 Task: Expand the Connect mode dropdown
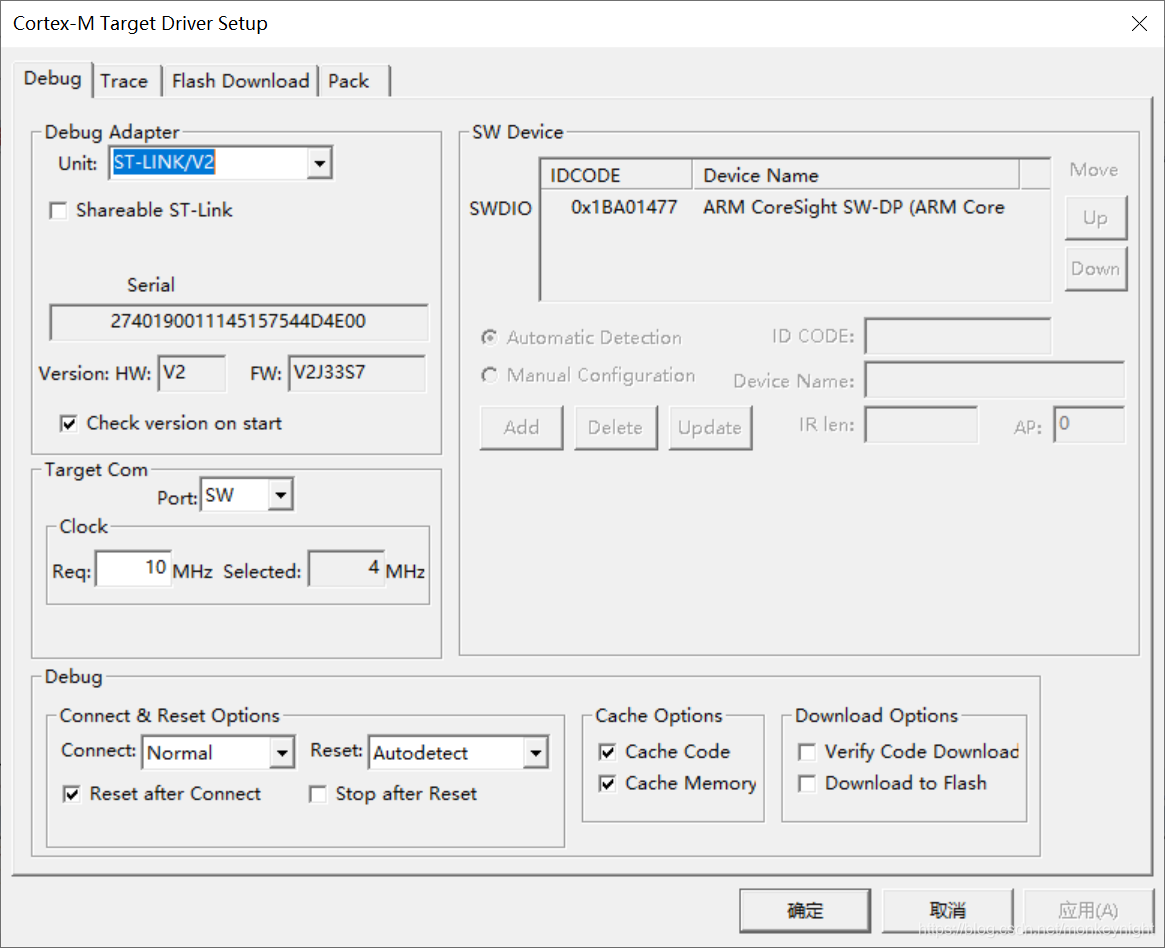[x=282, y=753]
